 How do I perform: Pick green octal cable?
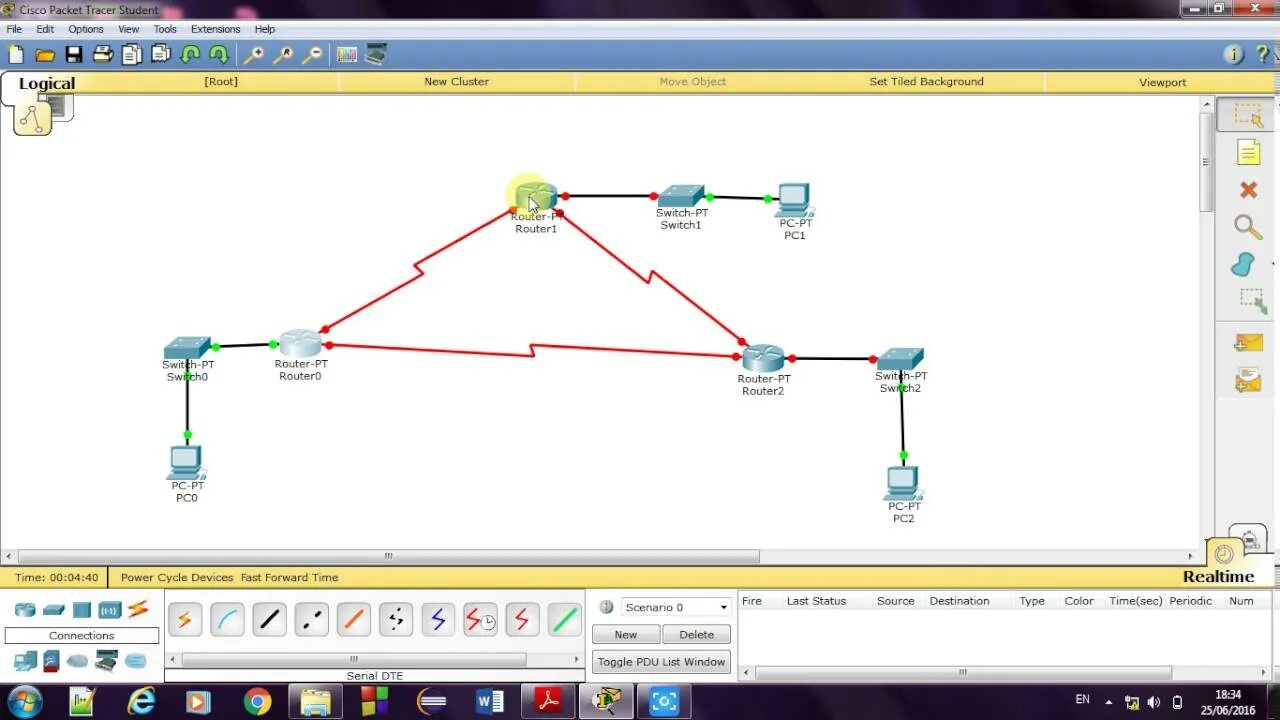pos(565,620)
